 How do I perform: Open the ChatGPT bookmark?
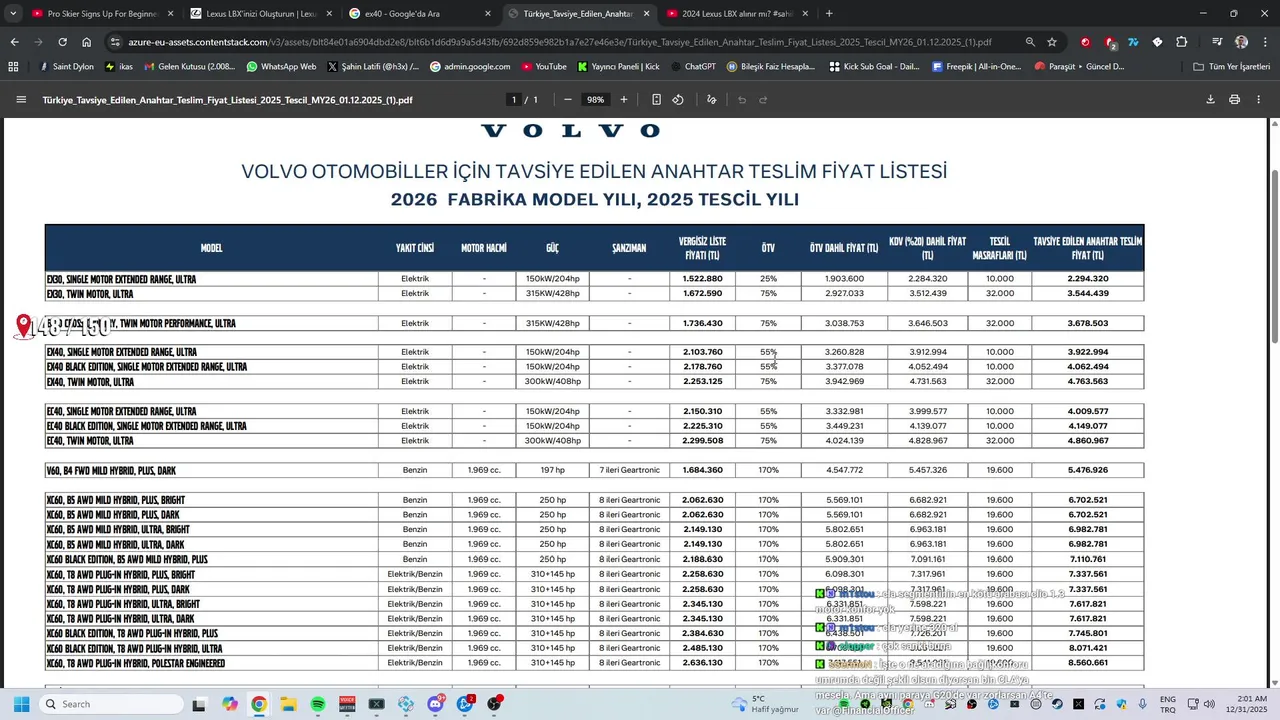tap(691, 66)
